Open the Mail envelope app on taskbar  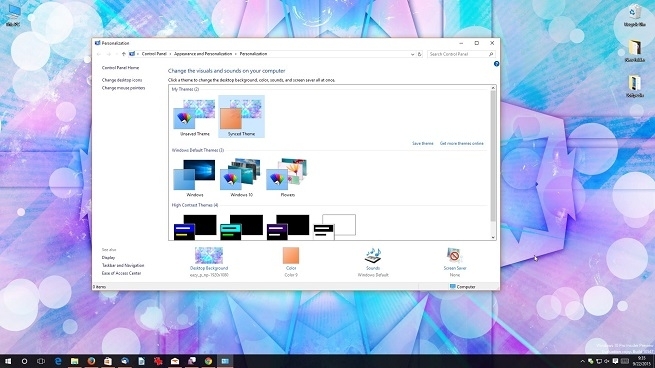175,361
